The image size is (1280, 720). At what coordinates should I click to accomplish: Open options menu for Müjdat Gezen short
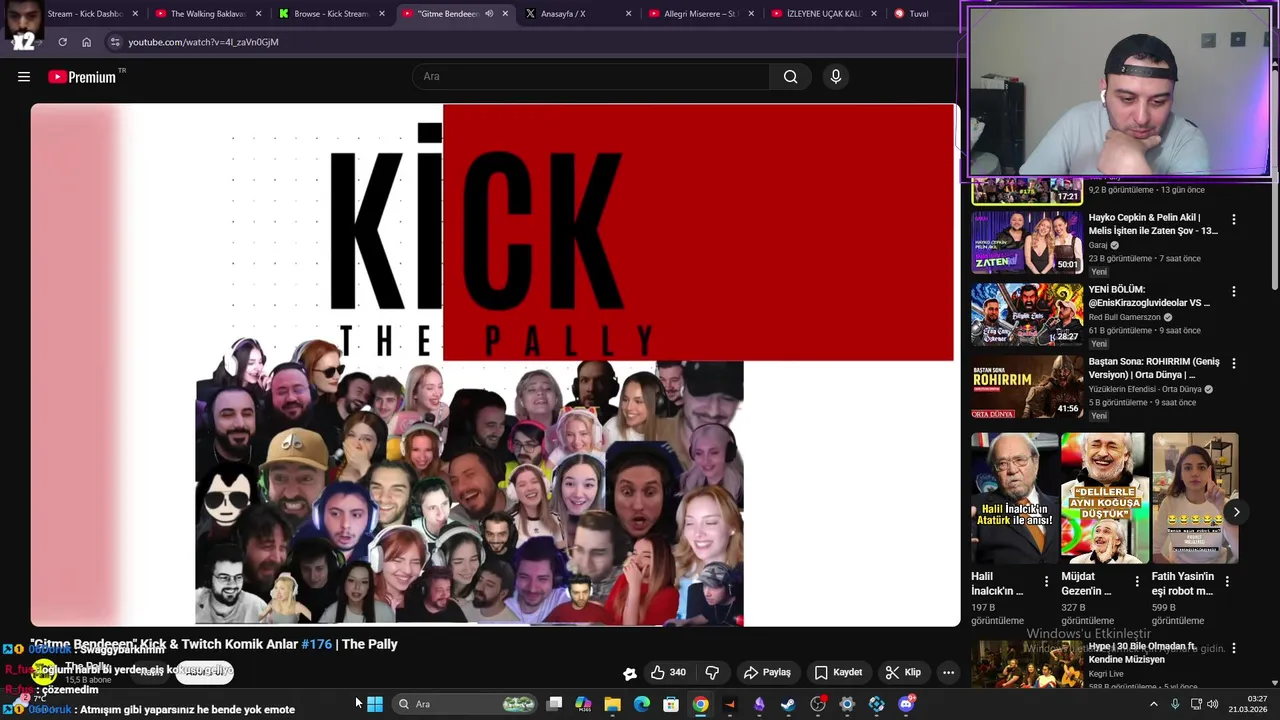click(x=1136, y=581)
